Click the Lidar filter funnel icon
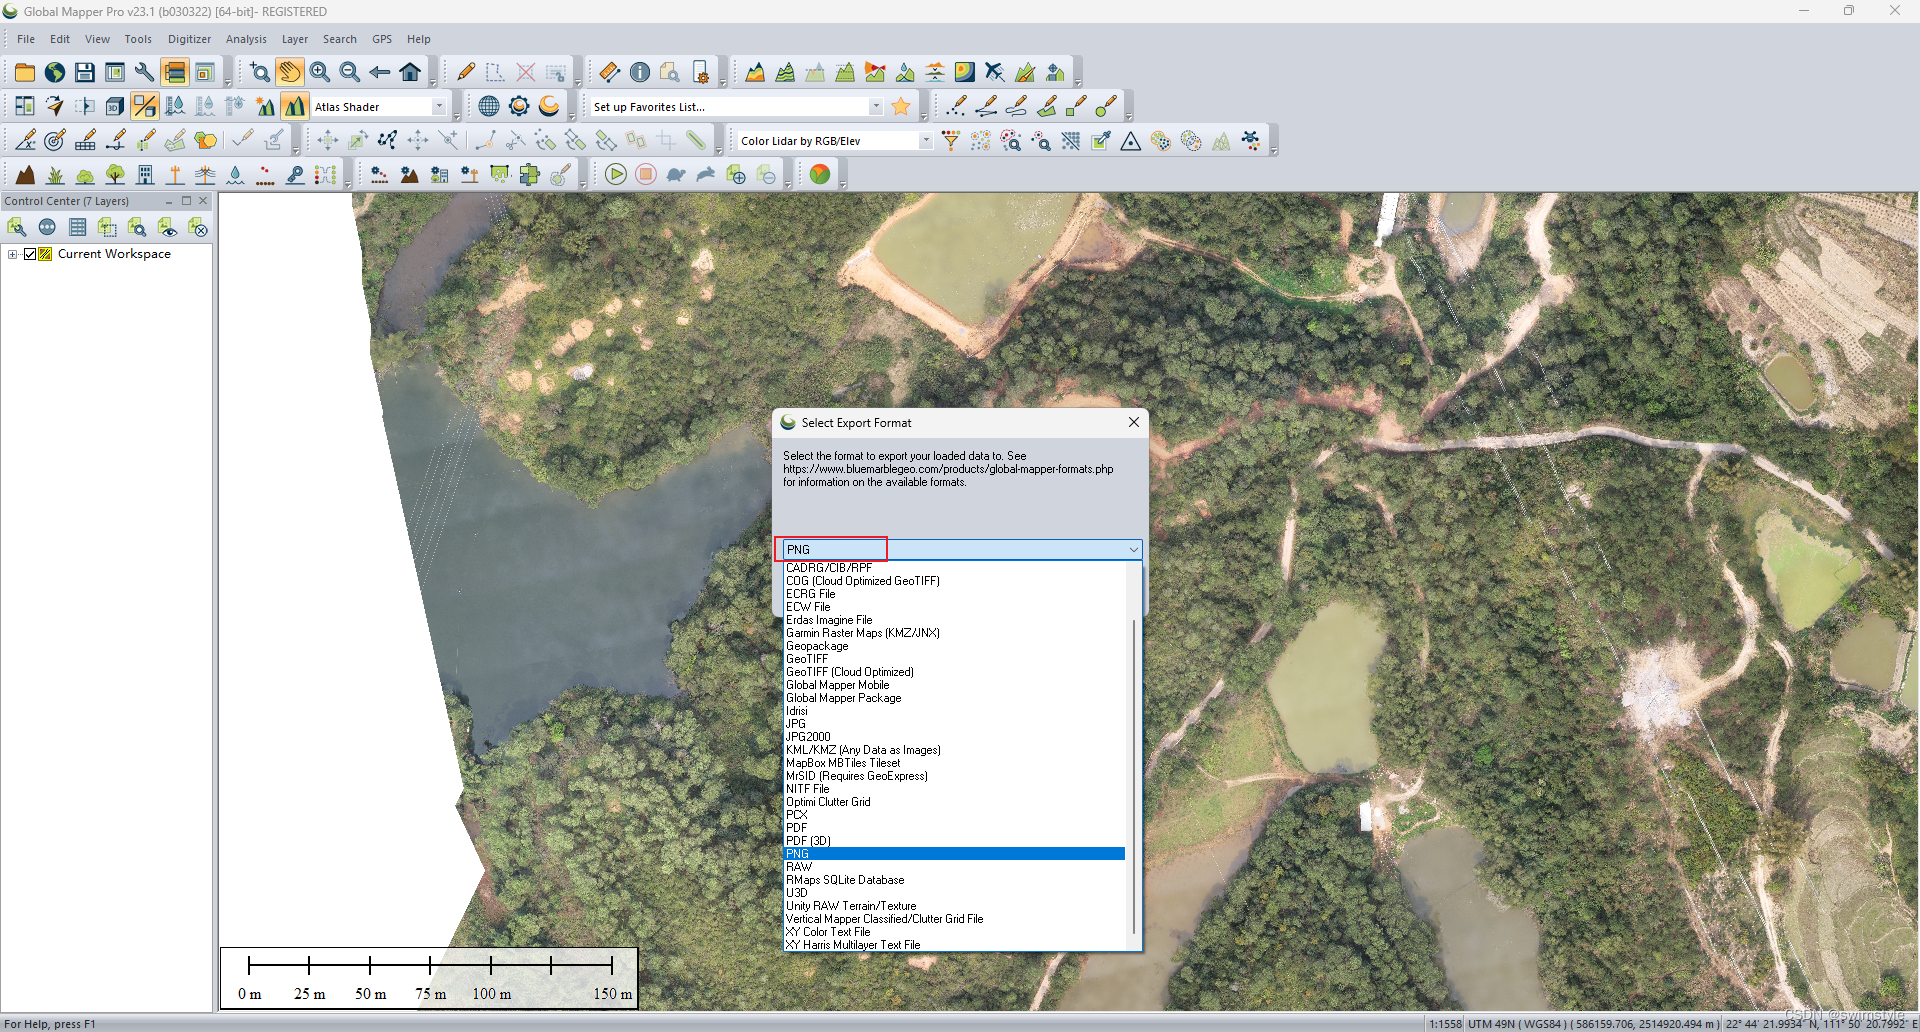 pyautogui.click(x=951, y=141)
